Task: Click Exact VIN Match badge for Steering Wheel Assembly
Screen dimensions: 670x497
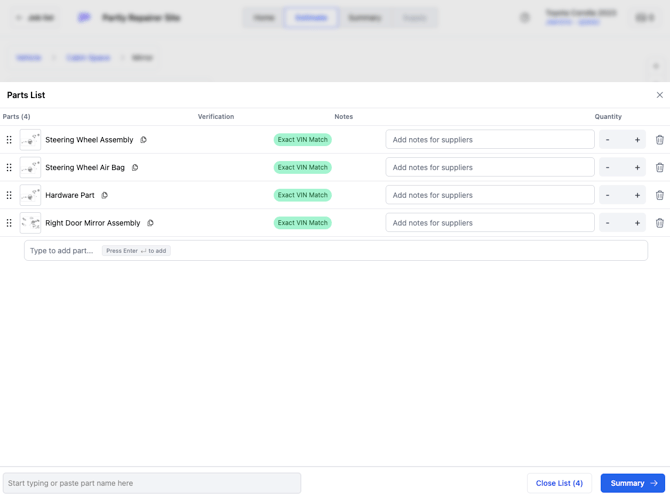Action: (x=303, y=140)
